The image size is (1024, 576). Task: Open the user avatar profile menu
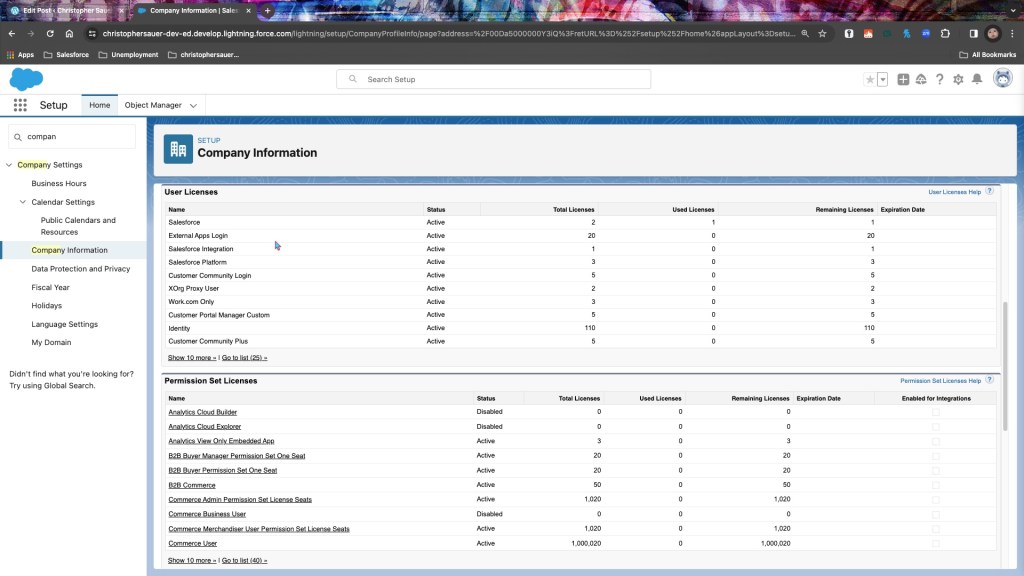tap(1002, 79)
